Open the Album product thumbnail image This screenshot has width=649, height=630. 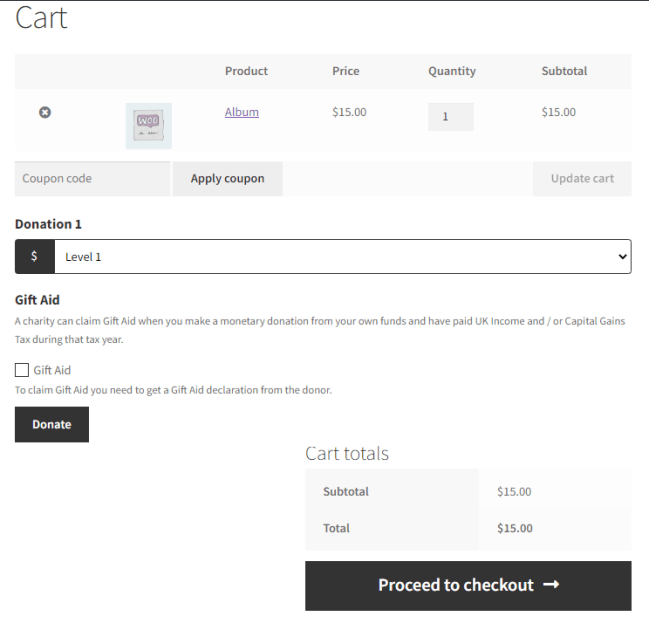click(x=148, y=126)
